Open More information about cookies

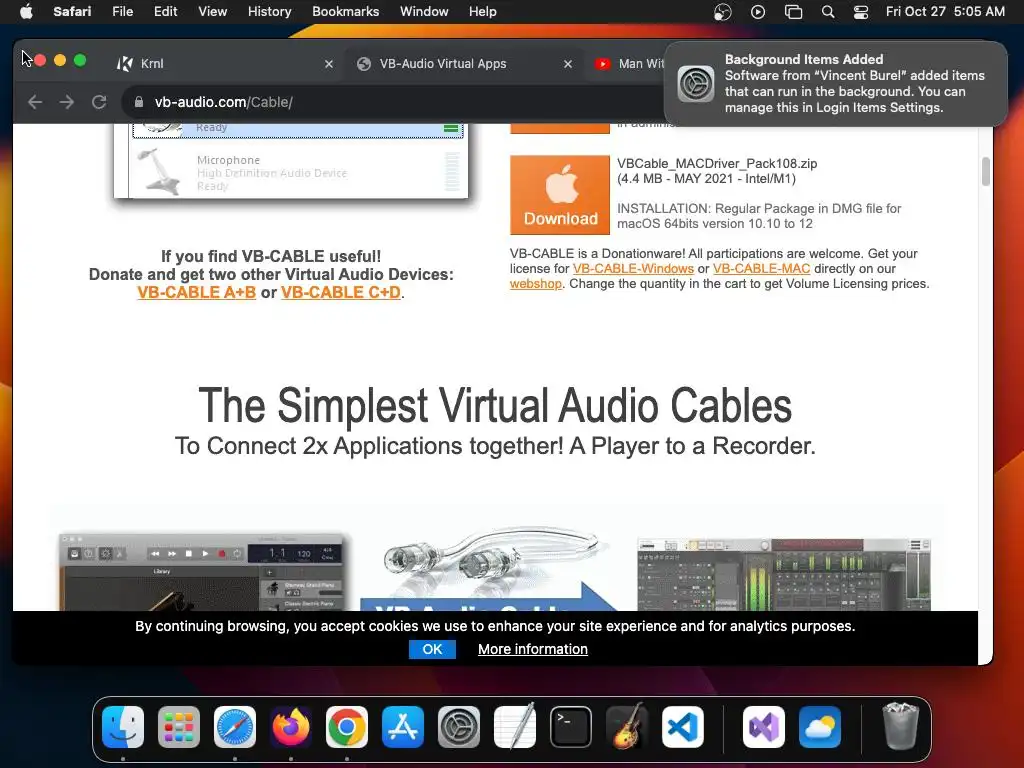coord(533,649)
